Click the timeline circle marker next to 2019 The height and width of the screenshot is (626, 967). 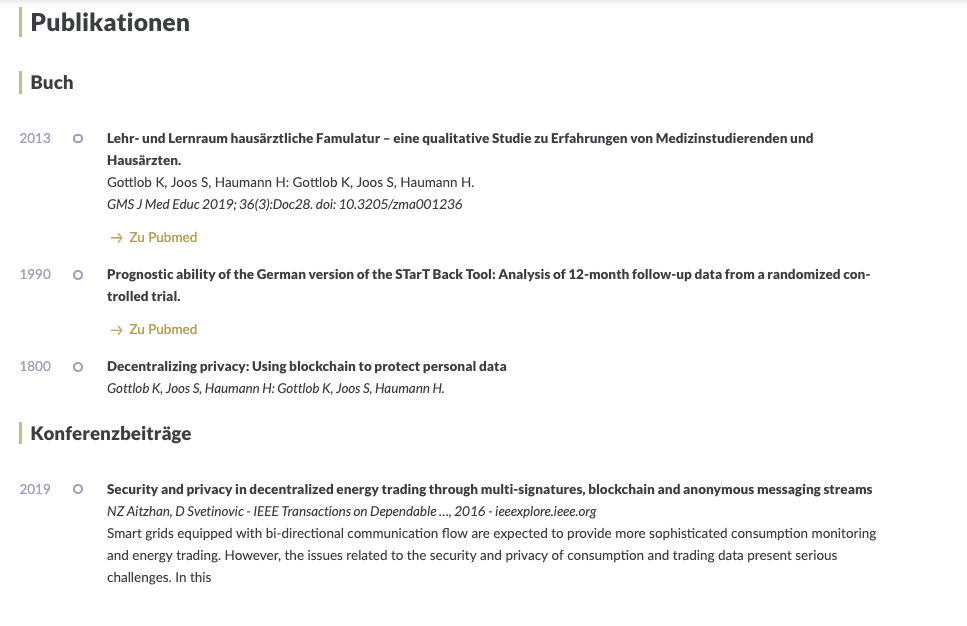78,489
